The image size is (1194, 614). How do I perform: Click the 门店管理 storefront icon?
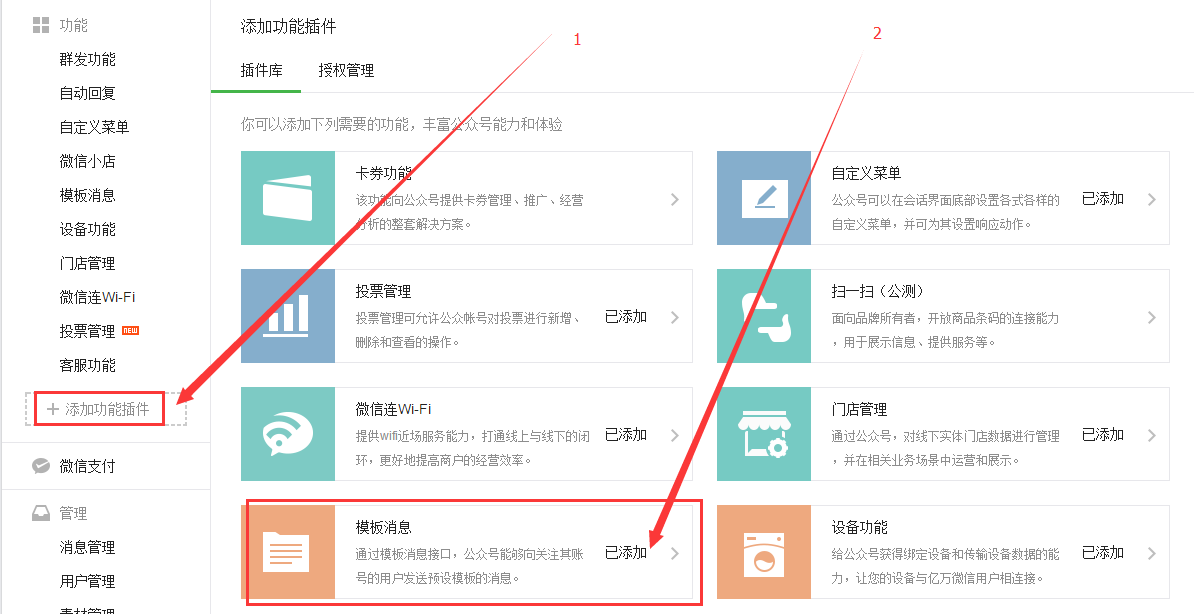[764, 434]
